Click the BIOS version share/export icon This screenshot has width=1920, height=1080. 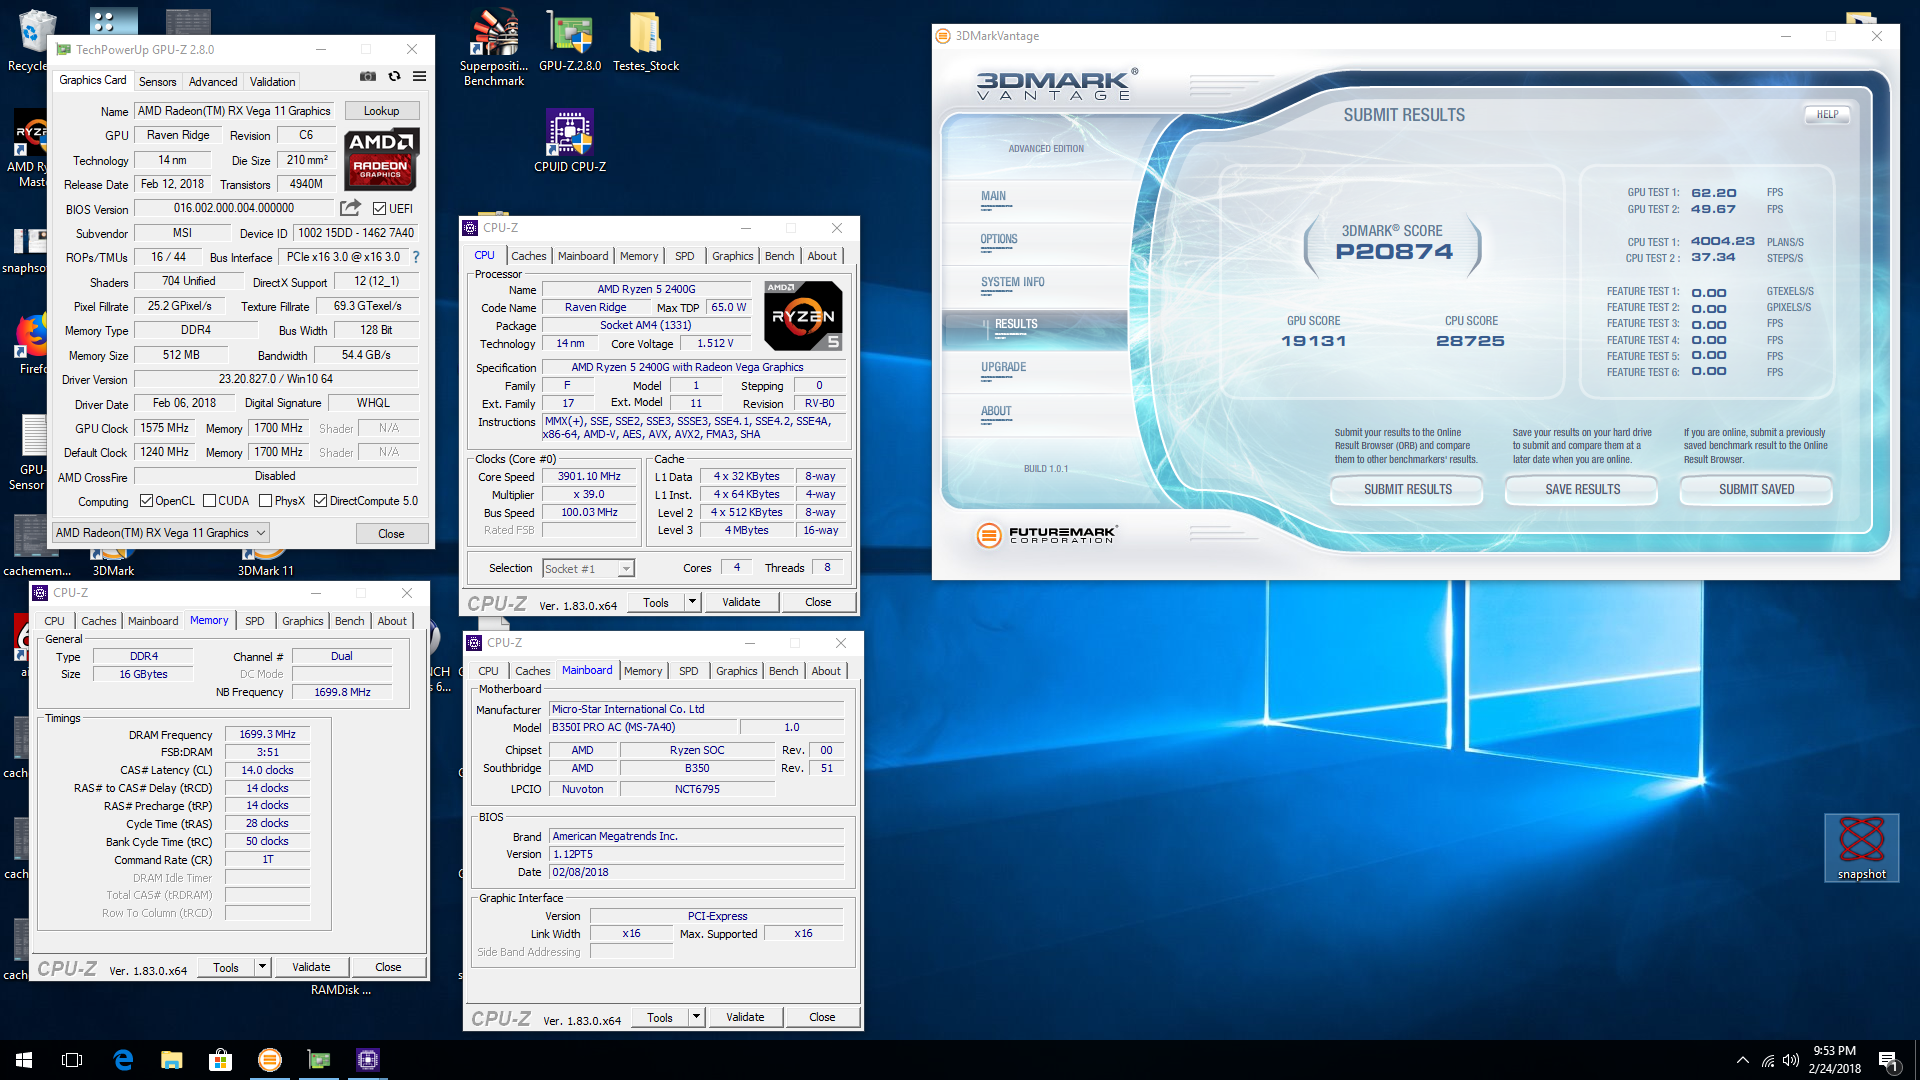(x=350, y=208)
